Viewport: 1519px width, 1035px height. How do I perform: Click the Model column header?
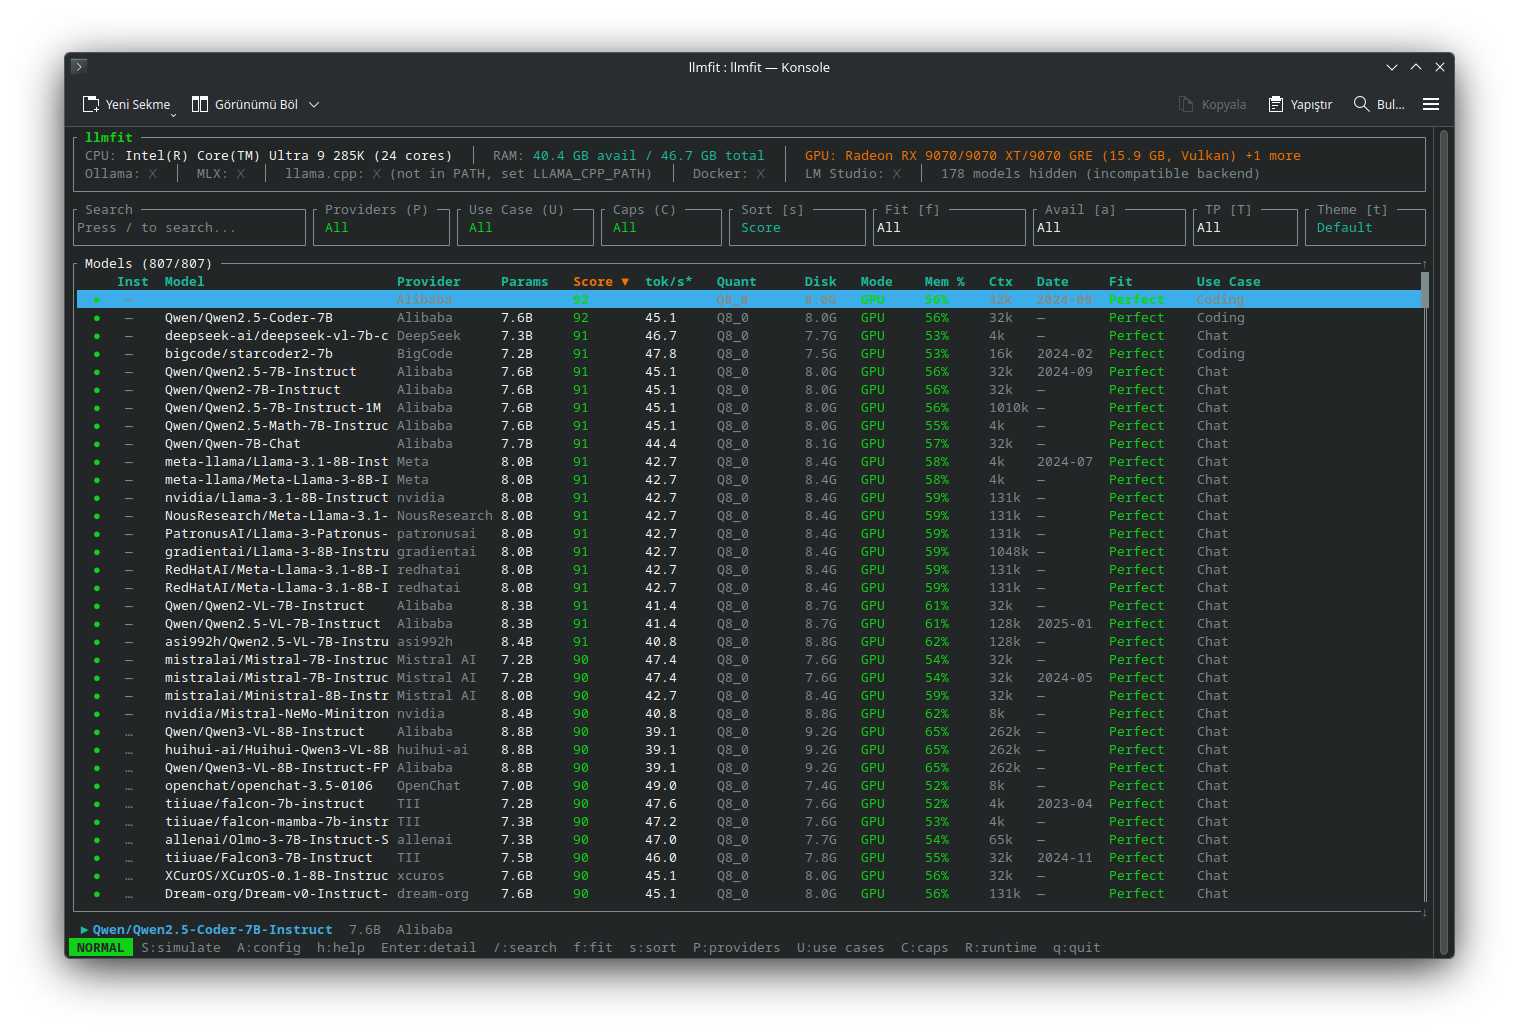184,282
